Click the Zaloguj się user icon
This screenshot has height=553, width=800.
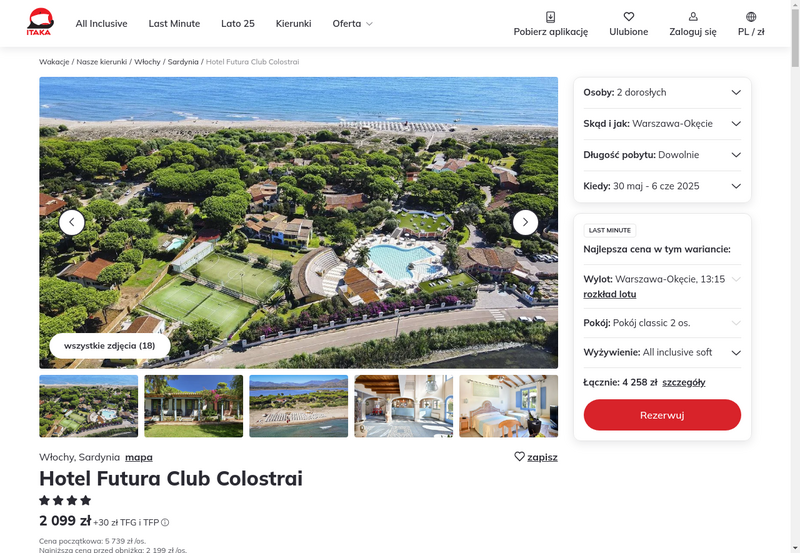pos(693,17)
